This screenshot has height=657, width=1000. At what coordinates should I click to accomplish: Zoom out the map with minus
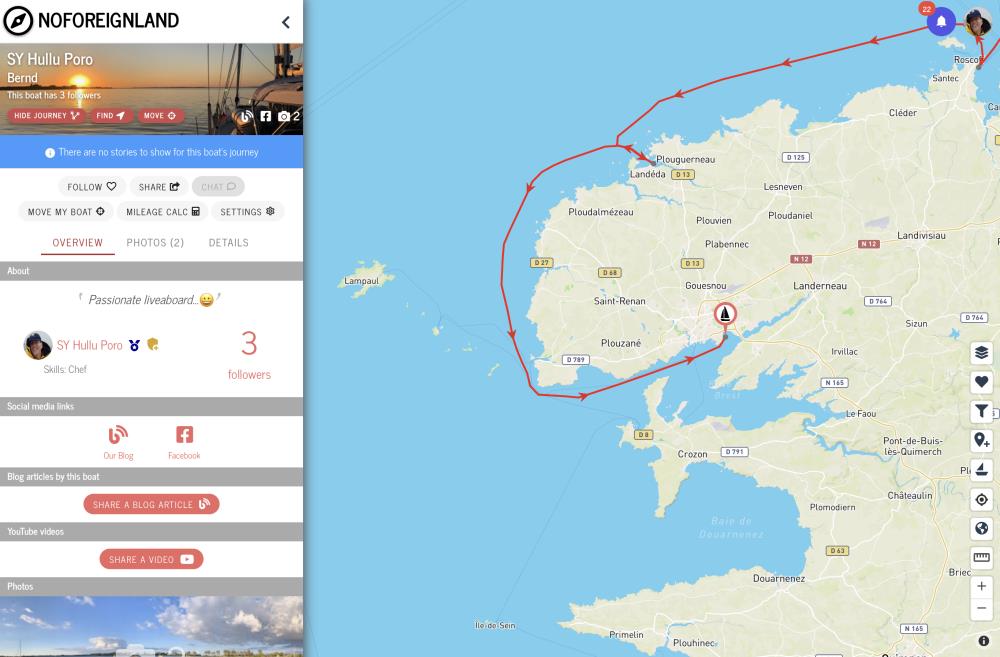[982, 609]
